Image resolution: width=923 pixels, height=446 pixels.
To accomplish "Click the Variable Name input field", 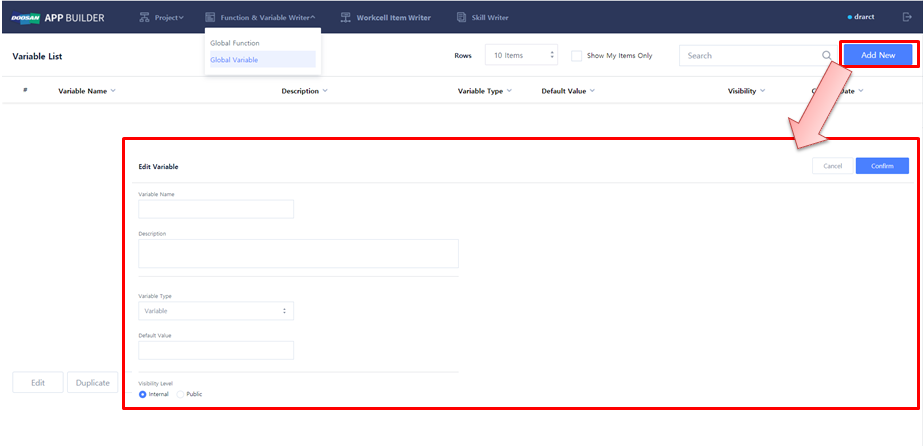I will point(215,209).
